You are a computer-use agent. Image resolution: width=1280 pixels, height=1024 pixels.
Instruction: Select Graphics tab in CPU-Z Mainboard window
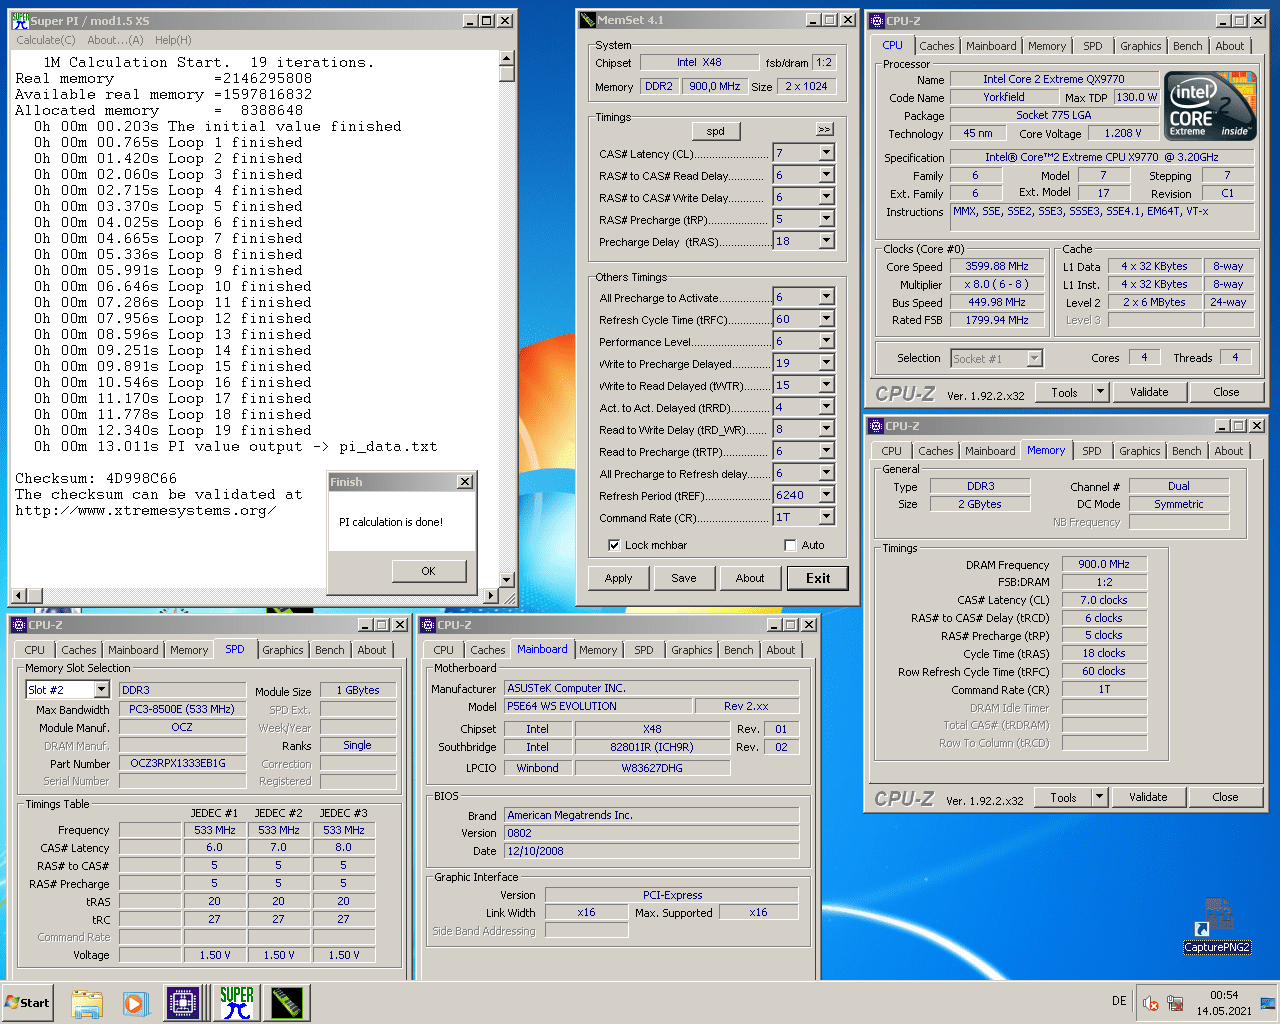(692, 650)
